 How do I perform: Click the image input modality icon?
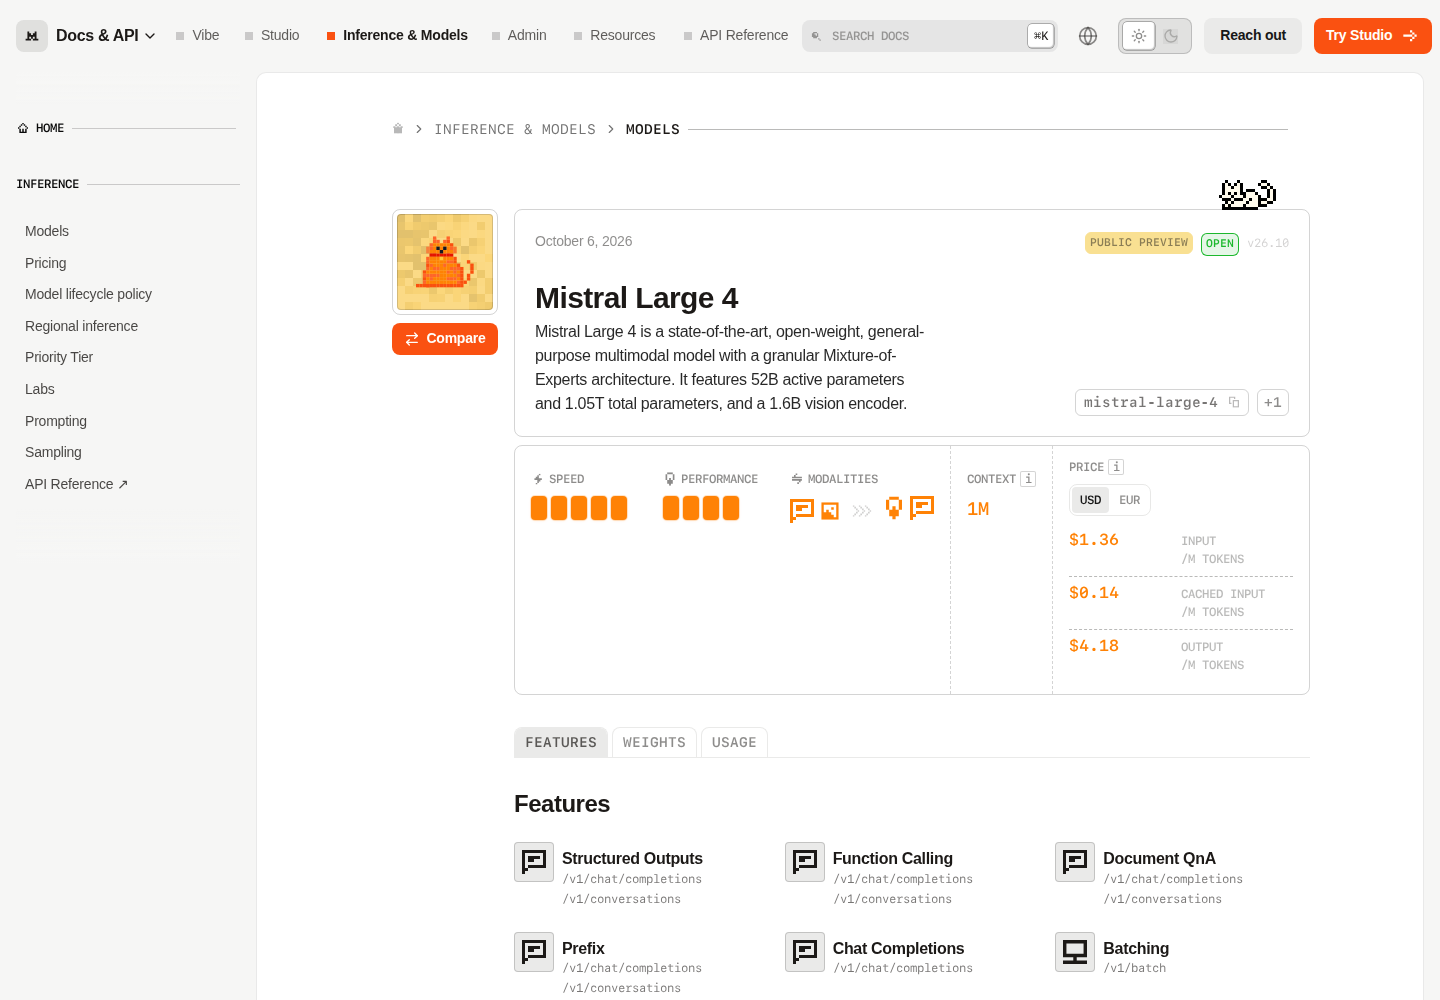[830, 511]
